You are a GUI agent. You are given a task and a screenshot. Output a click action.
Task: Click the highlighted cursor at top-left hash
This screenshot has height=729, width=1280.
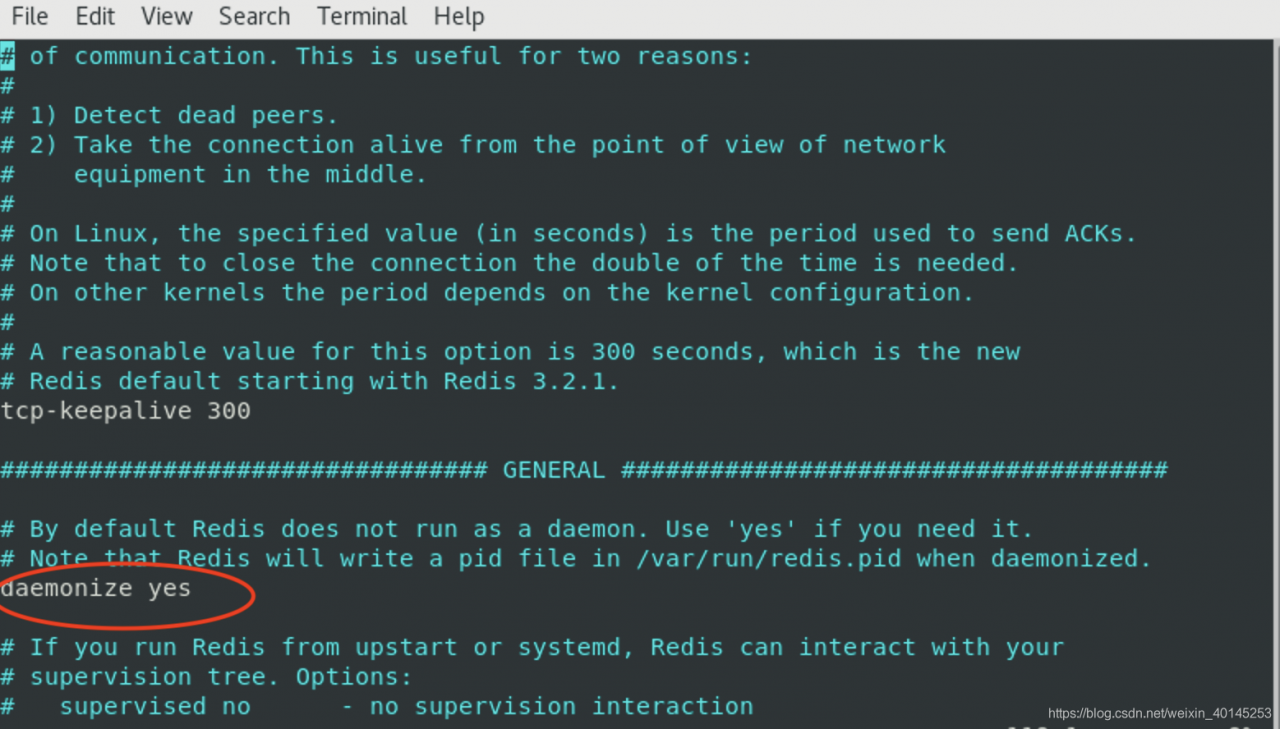(x=7, y=56)
